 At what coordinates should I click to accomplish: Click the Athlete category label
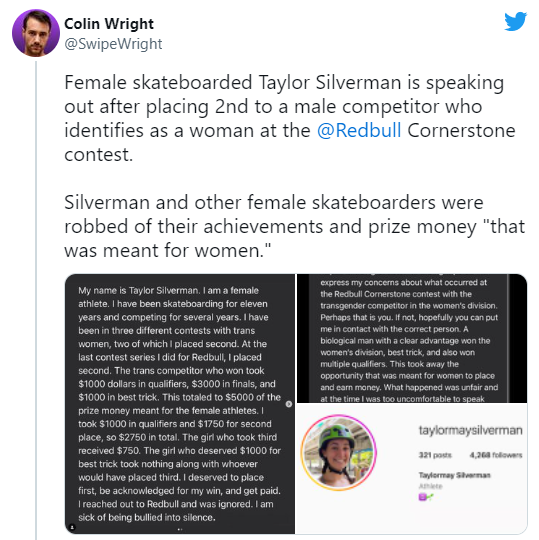pyautogui.click(x=431, y=486)
